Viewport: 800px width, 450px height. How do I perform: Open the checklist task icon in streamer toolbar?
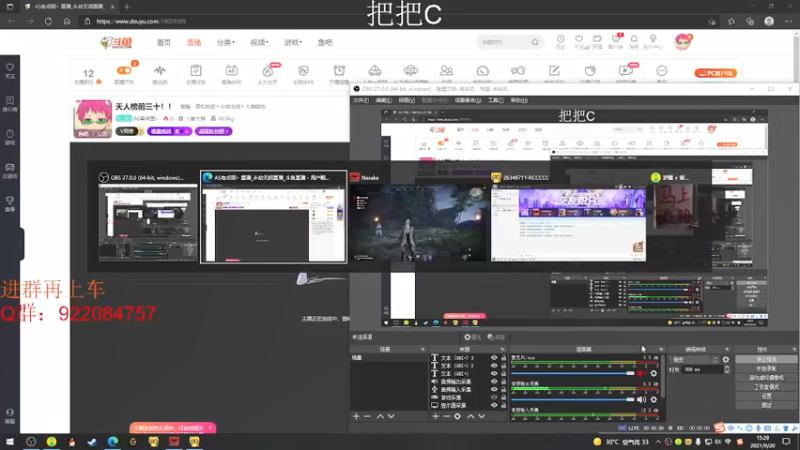click(196, 71)
